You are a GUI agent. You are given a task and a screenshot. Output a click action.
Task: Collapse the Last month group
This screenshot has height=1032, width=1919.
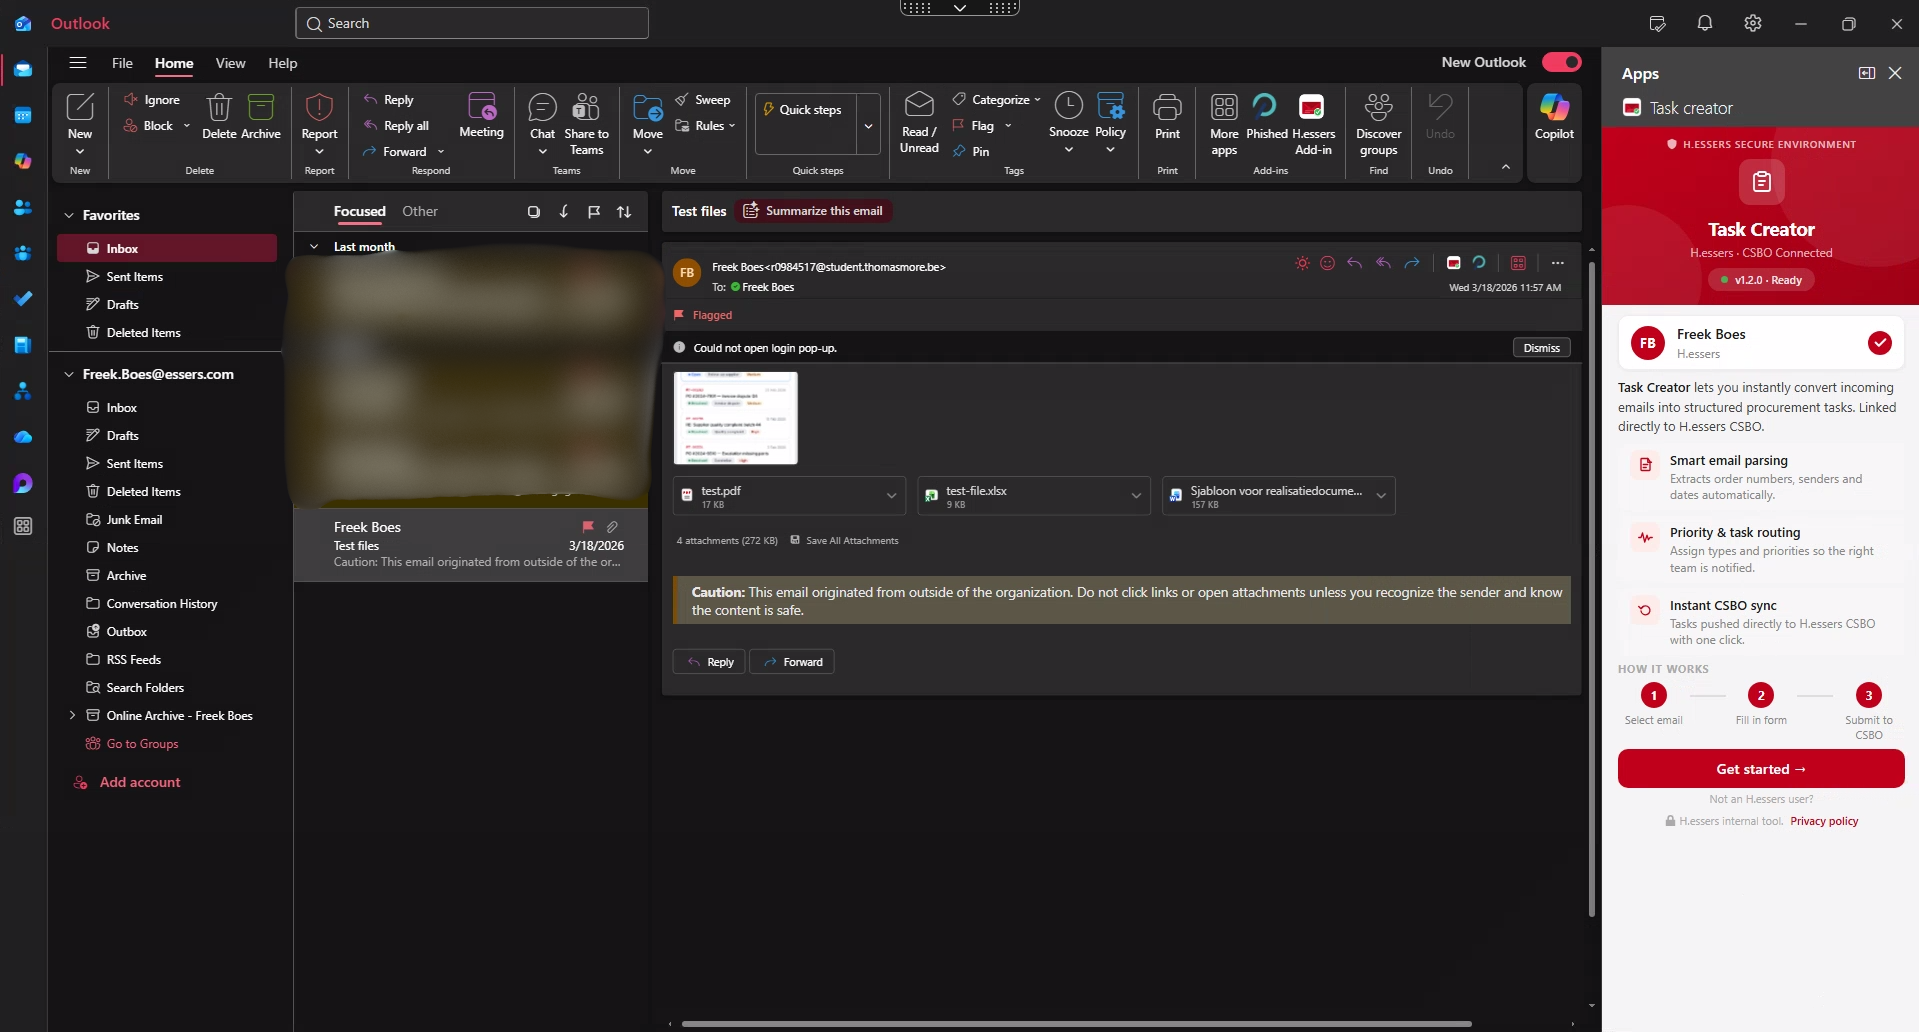click(x=314, y=246)
